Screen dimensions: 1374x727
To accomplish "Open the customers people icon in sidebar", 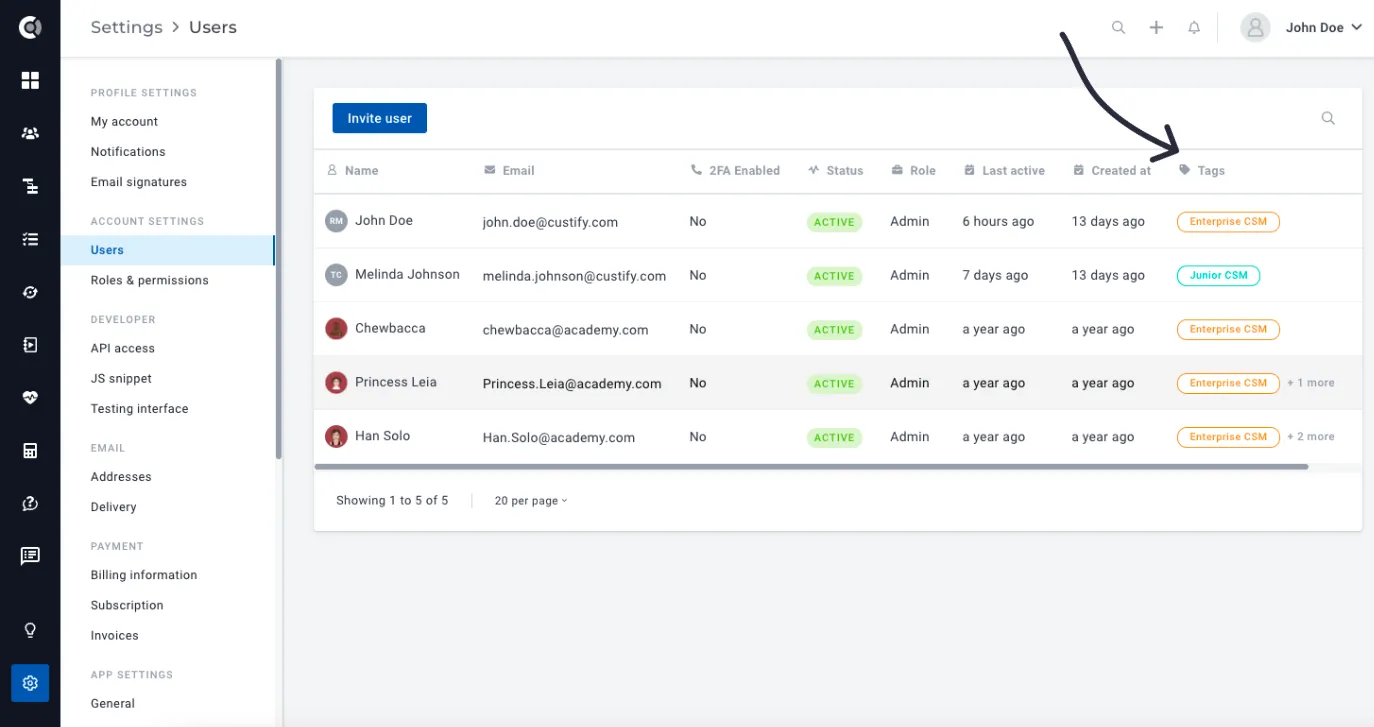I will pos(30,133).
